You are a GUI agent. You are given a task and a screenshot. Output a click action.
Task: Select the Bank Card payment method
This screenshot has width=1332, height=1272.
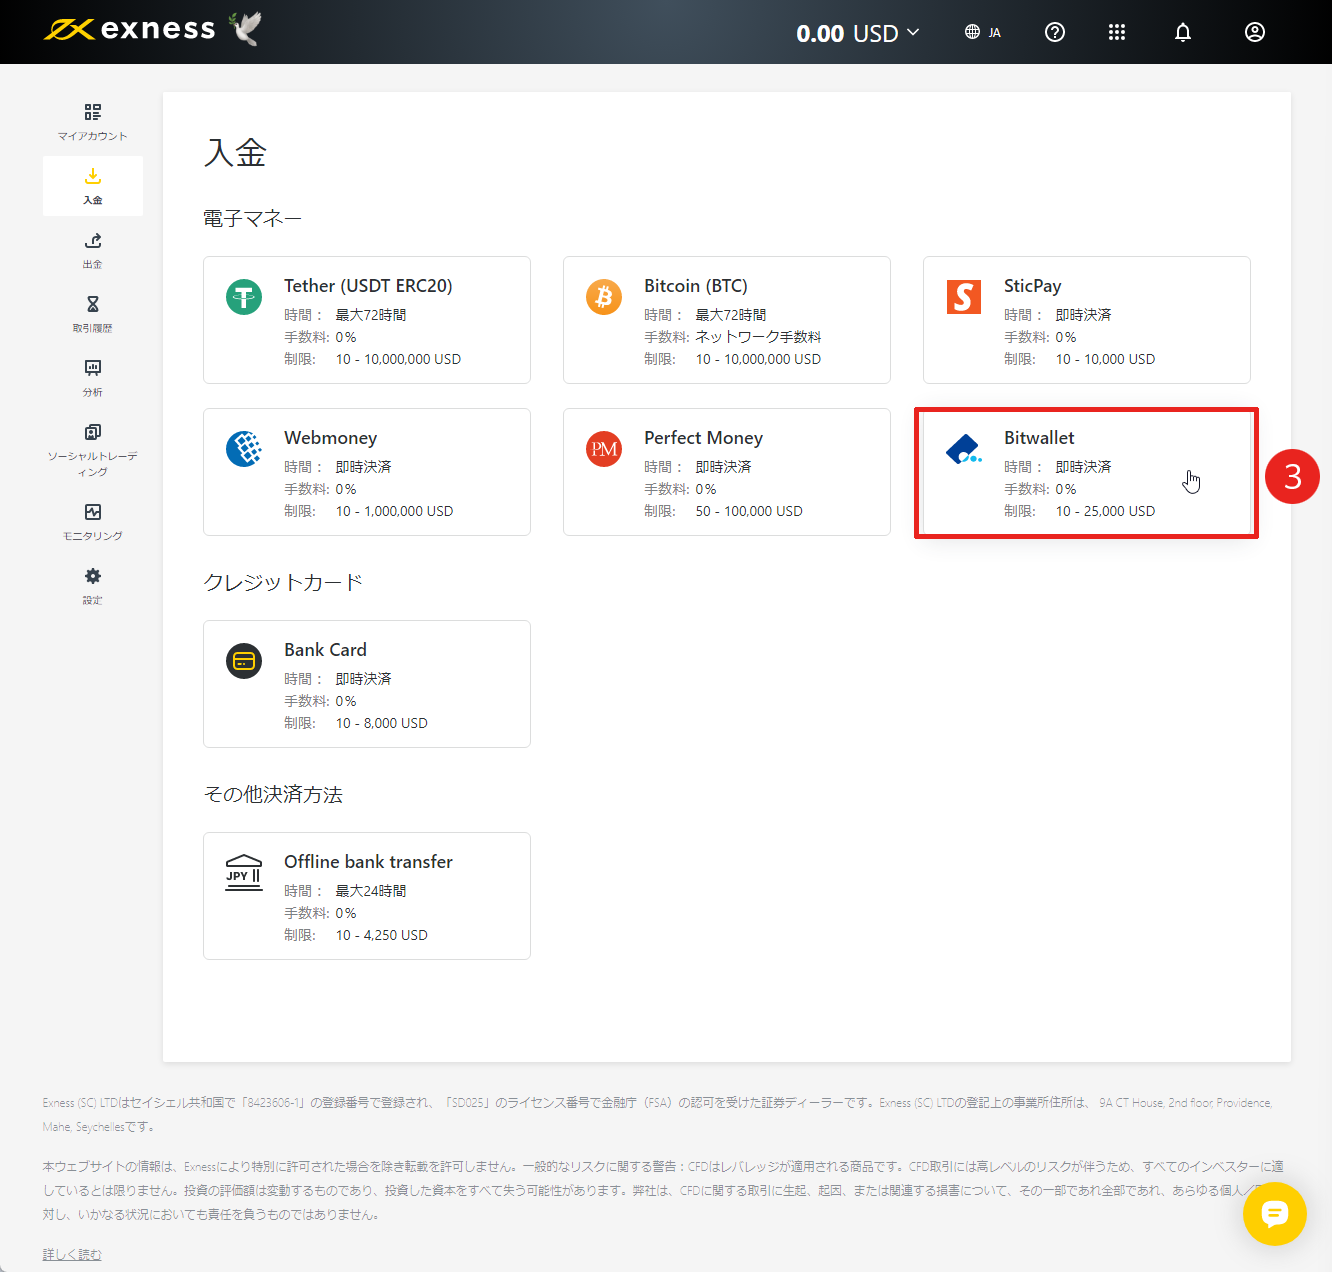(x=366, y=684)
